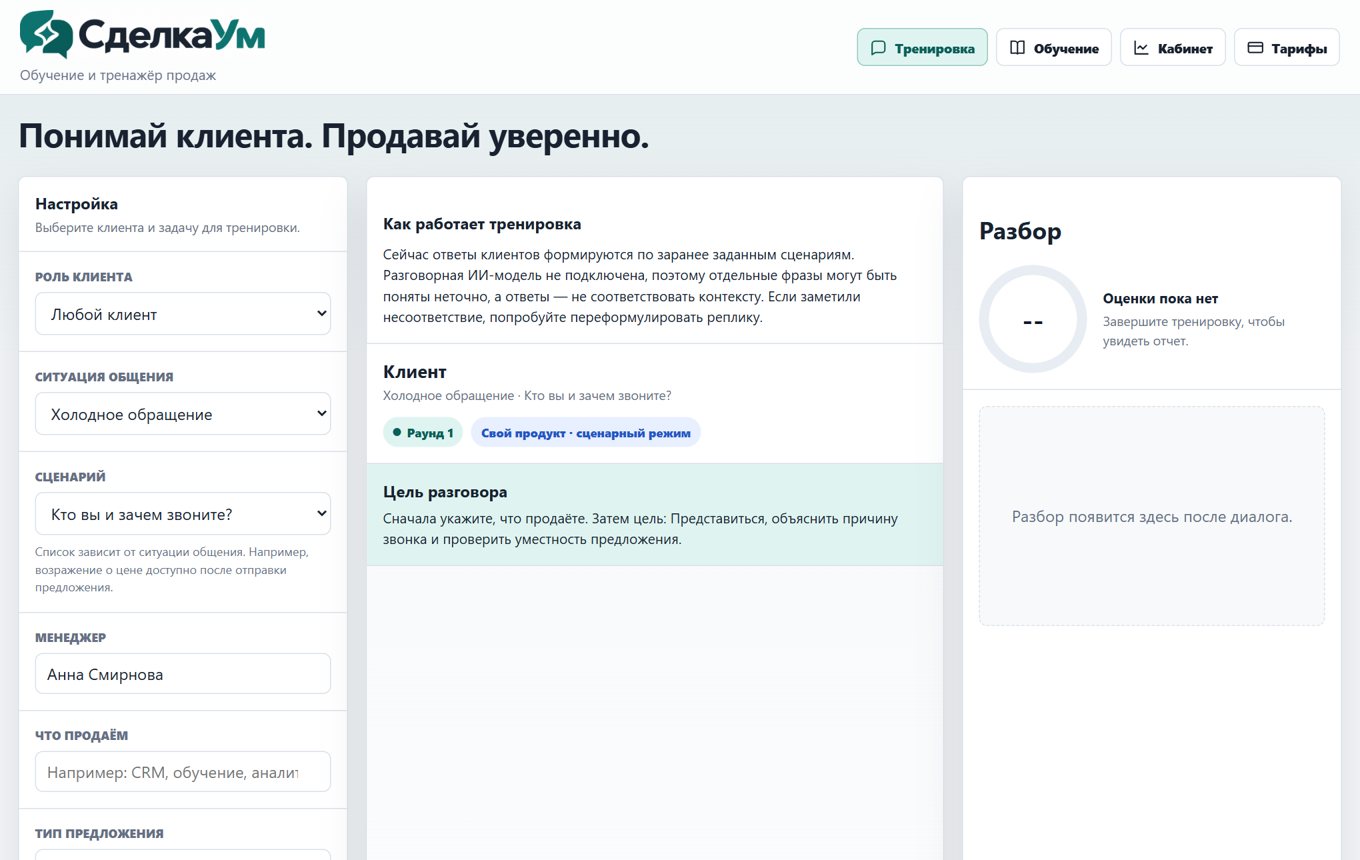Click the СделкаУм brand name text
Image resolution: width=1360 pixels, height=860 pixels.
[172, 36]
